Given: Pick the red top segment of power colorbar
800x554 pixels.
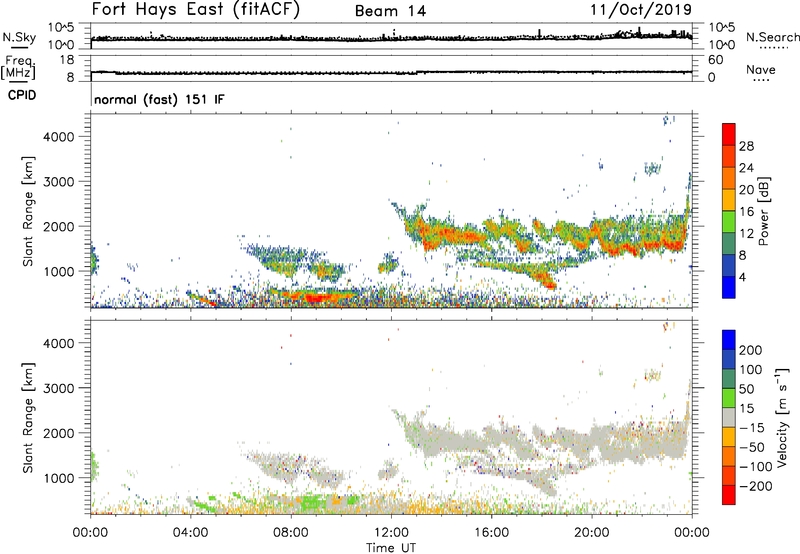Looking at the screenshot, I should coord(729,134).
